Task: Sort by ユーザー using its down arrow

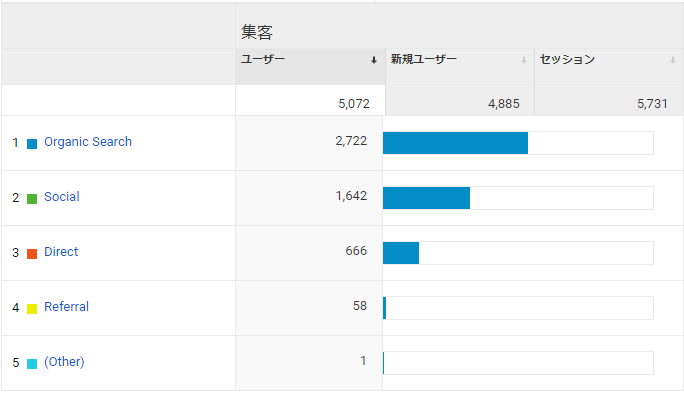Action: click(x=374, y=60)
